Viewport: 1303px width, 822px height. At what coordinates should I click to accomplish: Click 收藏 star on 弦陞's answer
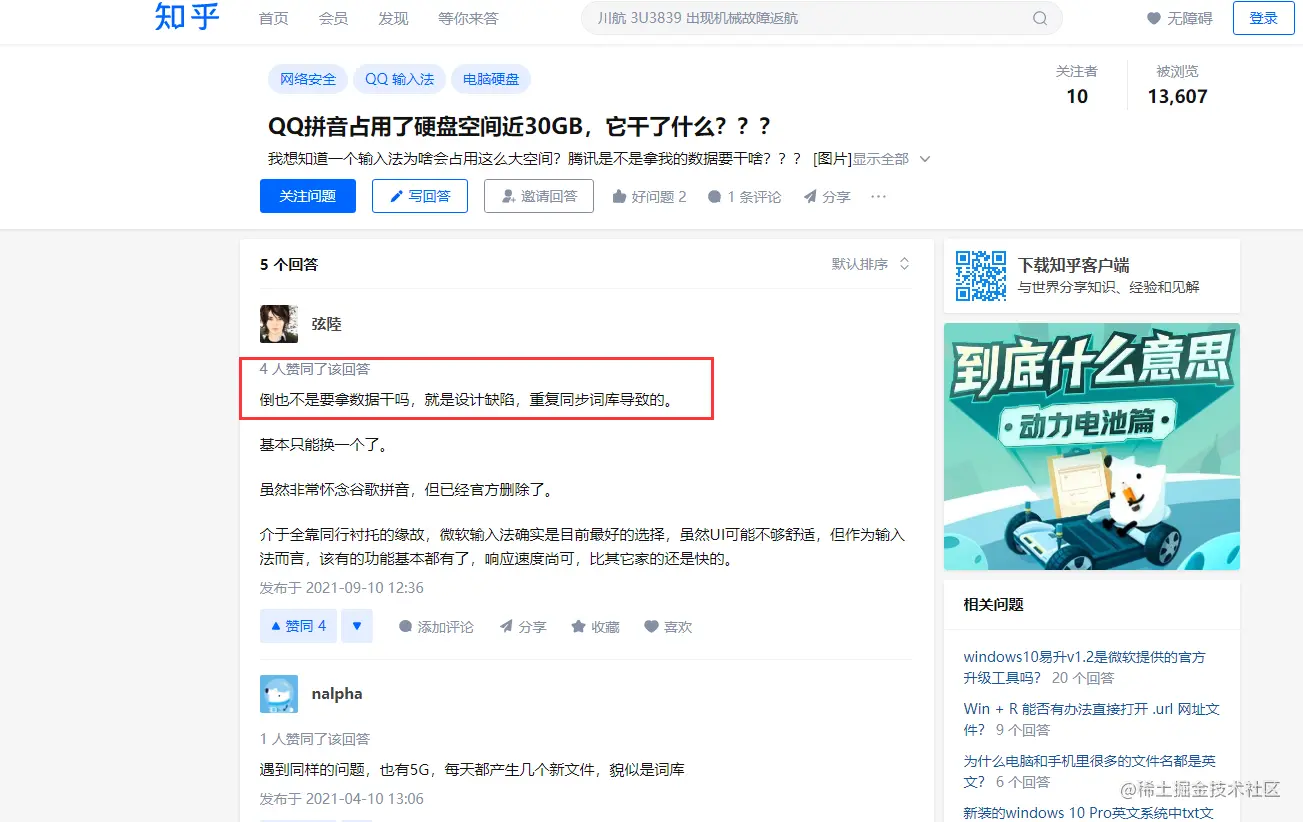click(595, 627)
